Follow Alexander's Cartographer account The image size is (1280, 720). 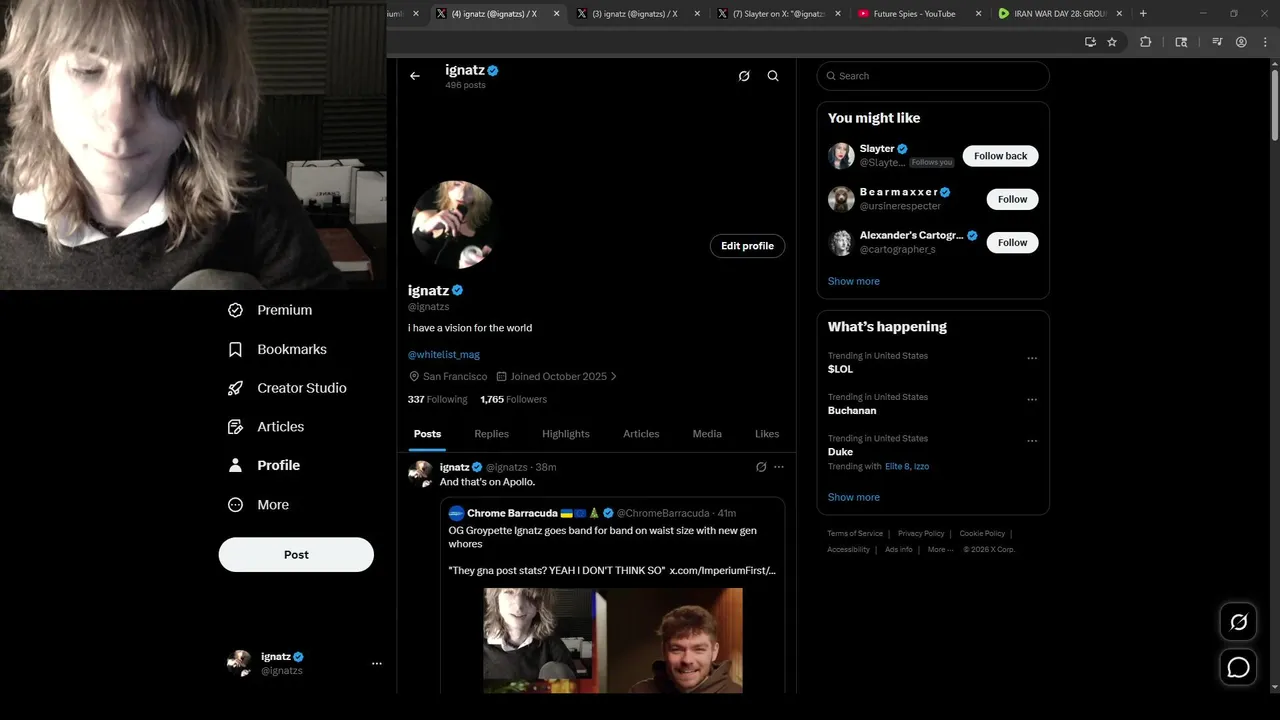coord(1012,242)
